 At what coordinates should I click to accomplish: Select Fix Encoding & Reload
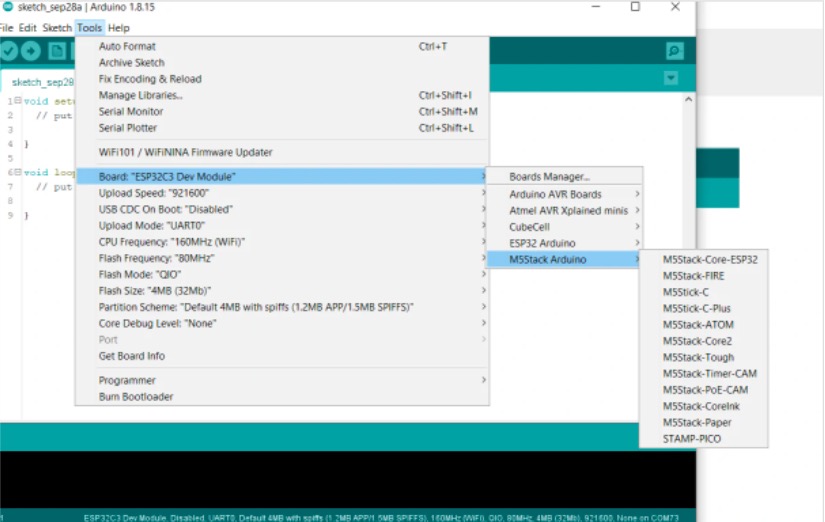tap(283, 79)
